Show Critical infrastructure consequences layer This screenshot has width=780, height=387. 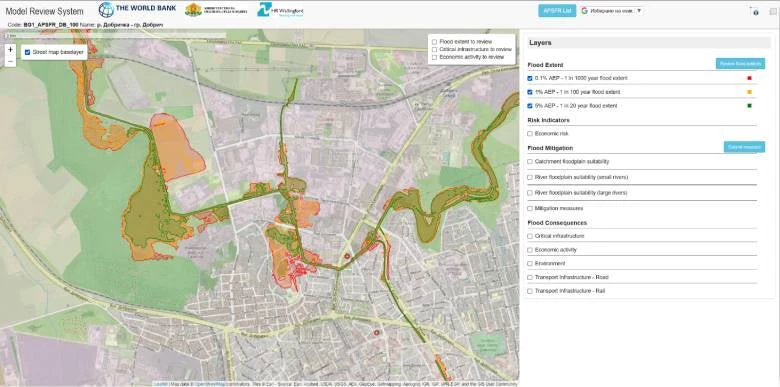(530, 236)
